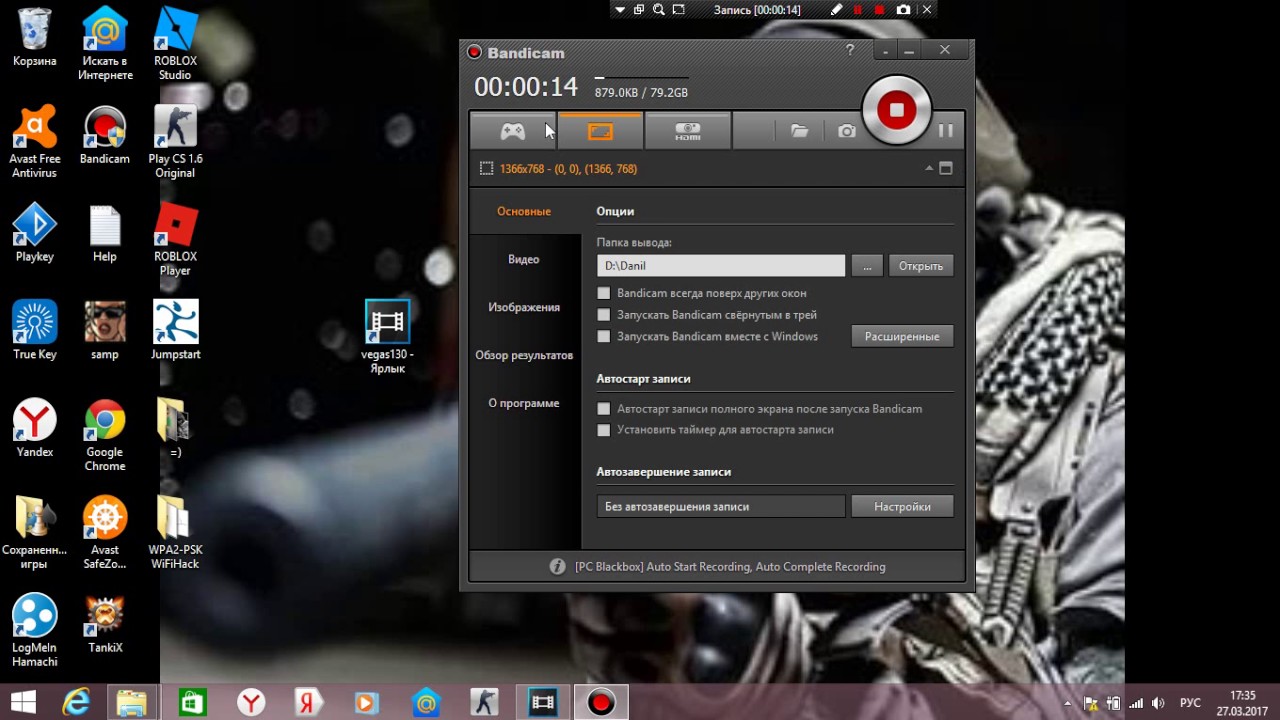The height and width of the screenshot is (720, 1280).
Task: Click ROBLOX Player desktop icon
Action: click(175, 240)
